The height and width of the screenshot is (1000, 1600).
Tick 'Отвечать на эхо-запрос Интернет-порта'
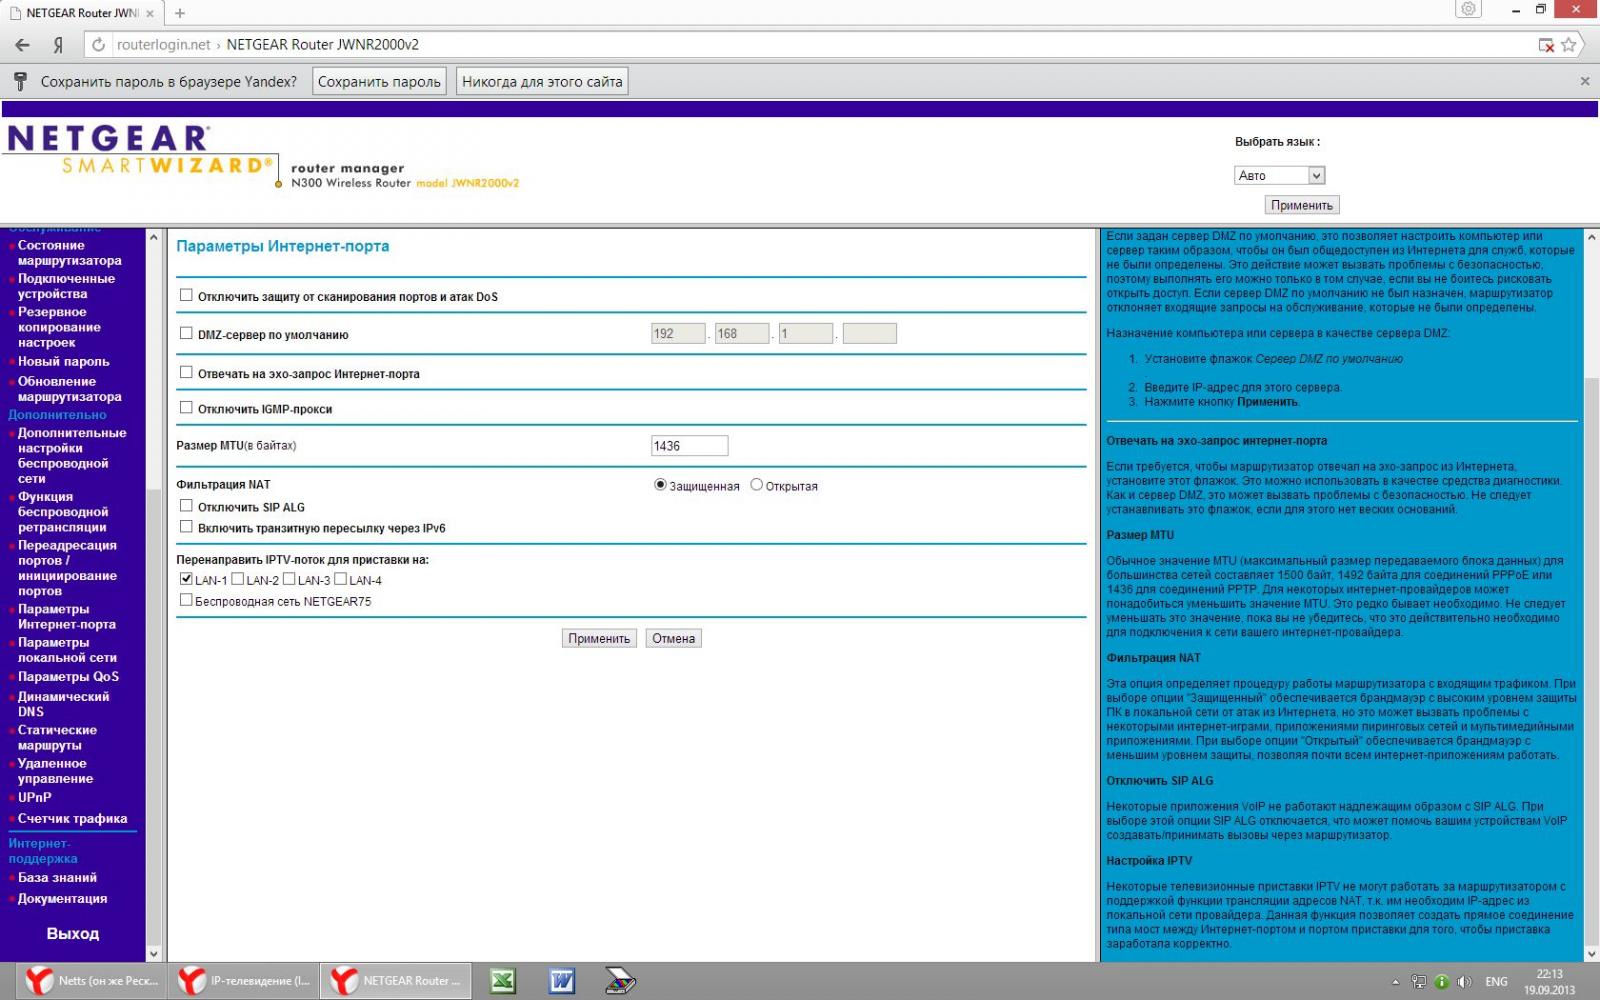(x=186, y=372)
